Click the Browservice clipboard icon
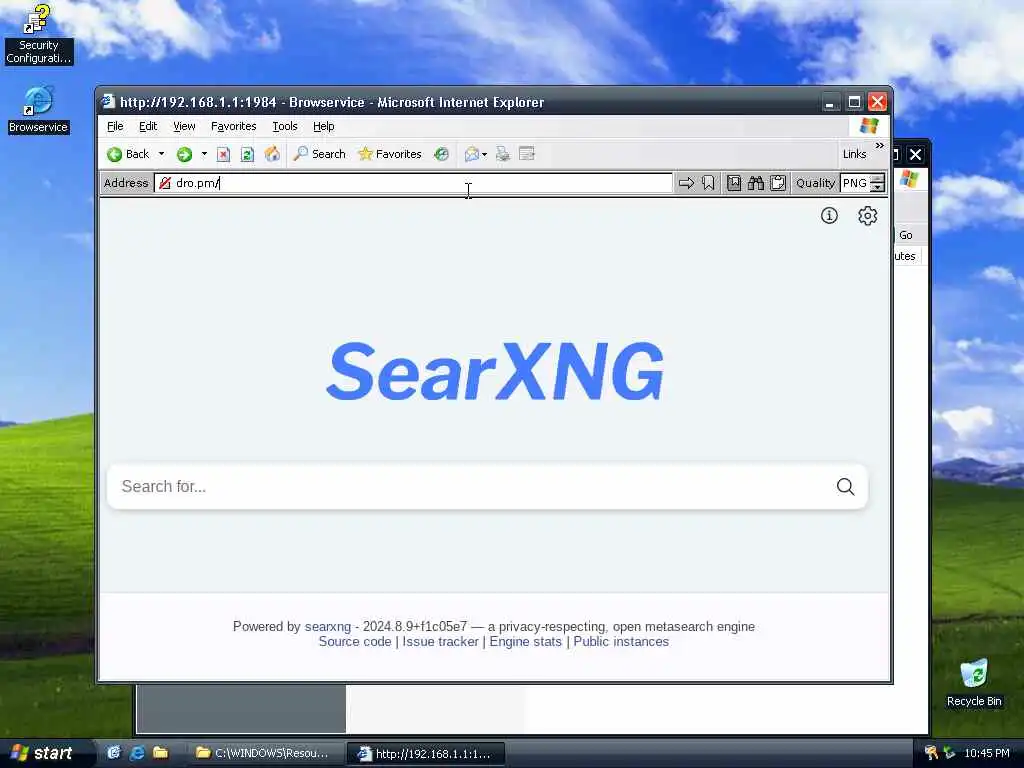This screenshot has height=768, width=1024. [777, 183]
